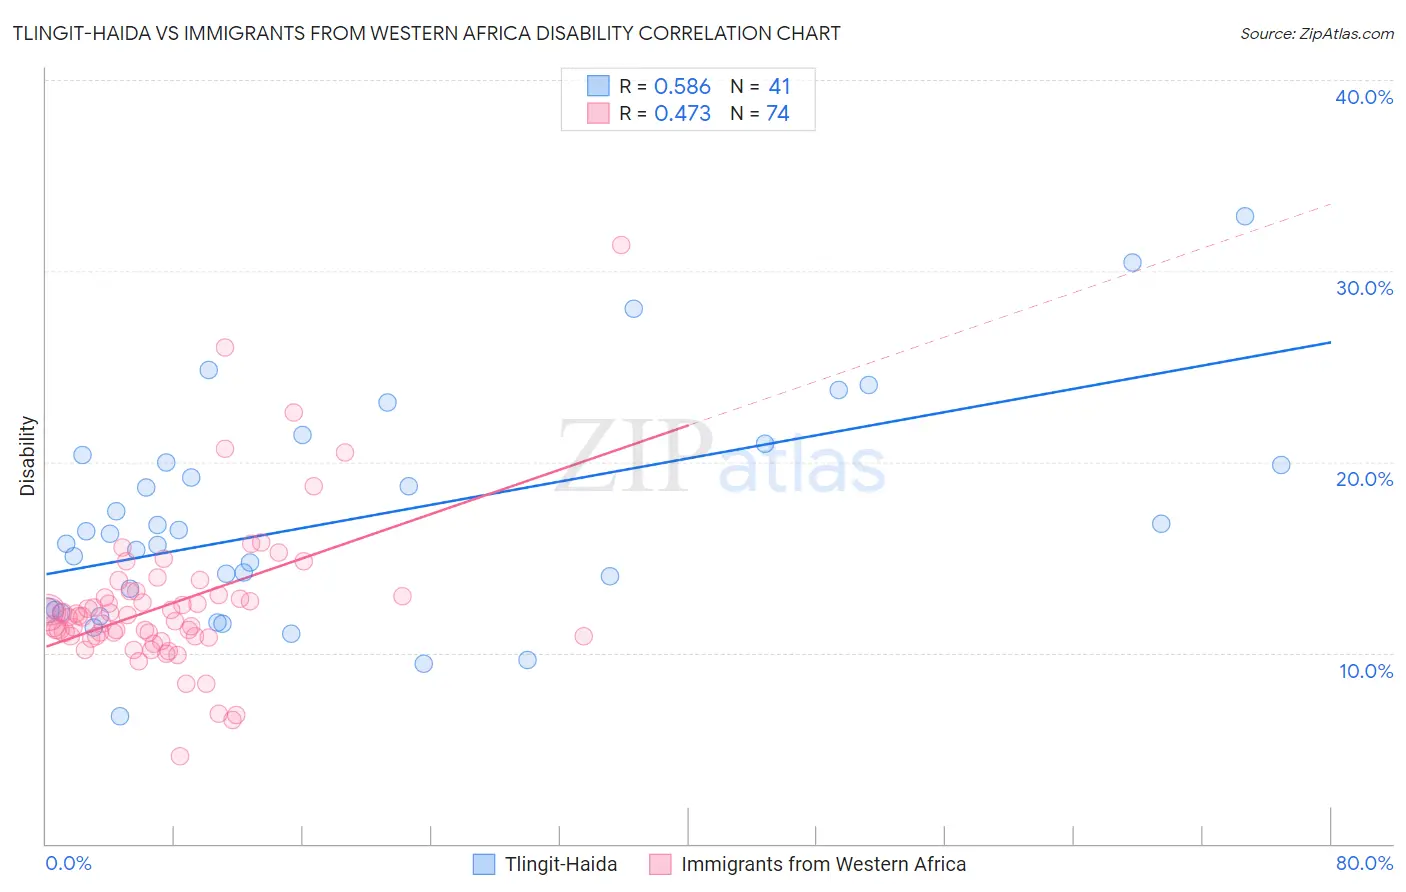The image size is (1406, 892).
Task: Click the 40.0% y-axis label
Action: point(1364,97)
